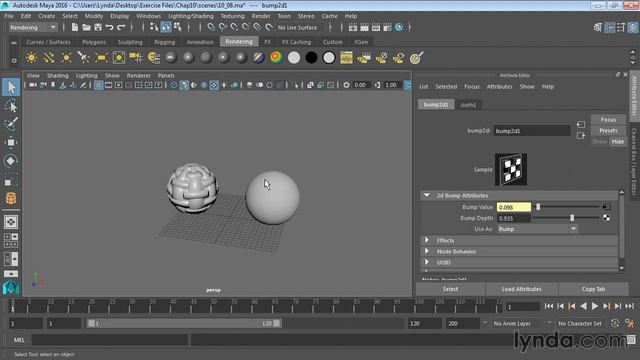The image size is (640, 360).
Task: Click the ramp shader shelf icon
Action: coord(276,58)
